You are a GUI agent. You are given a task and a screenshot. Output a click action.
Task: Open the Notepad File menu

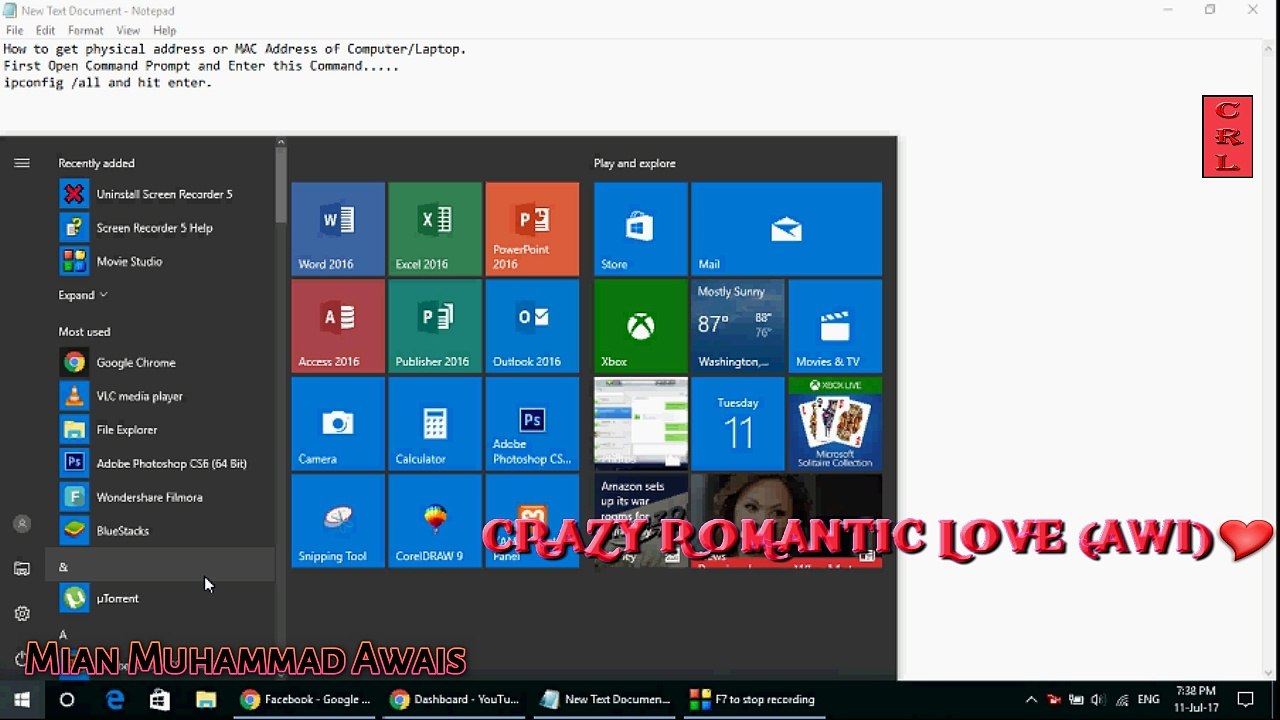tap(14, 31)
